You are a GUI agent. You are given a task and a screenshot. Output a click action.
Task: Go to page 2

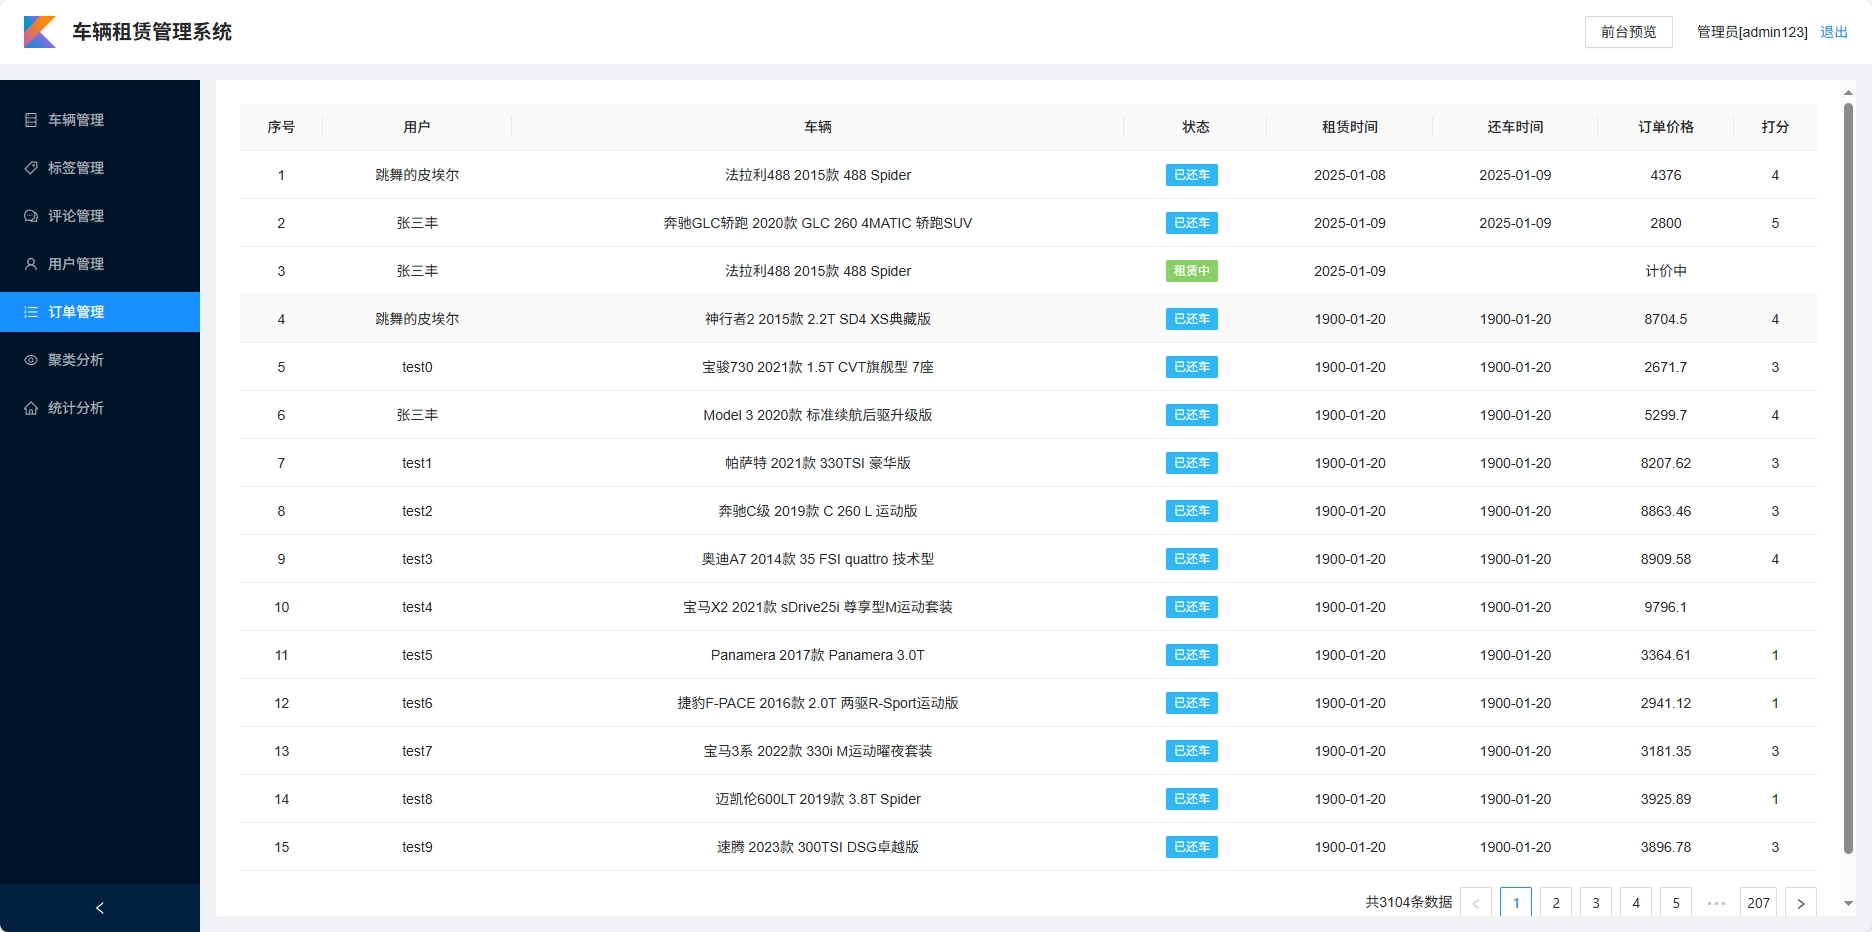[x=1556, y=903]
